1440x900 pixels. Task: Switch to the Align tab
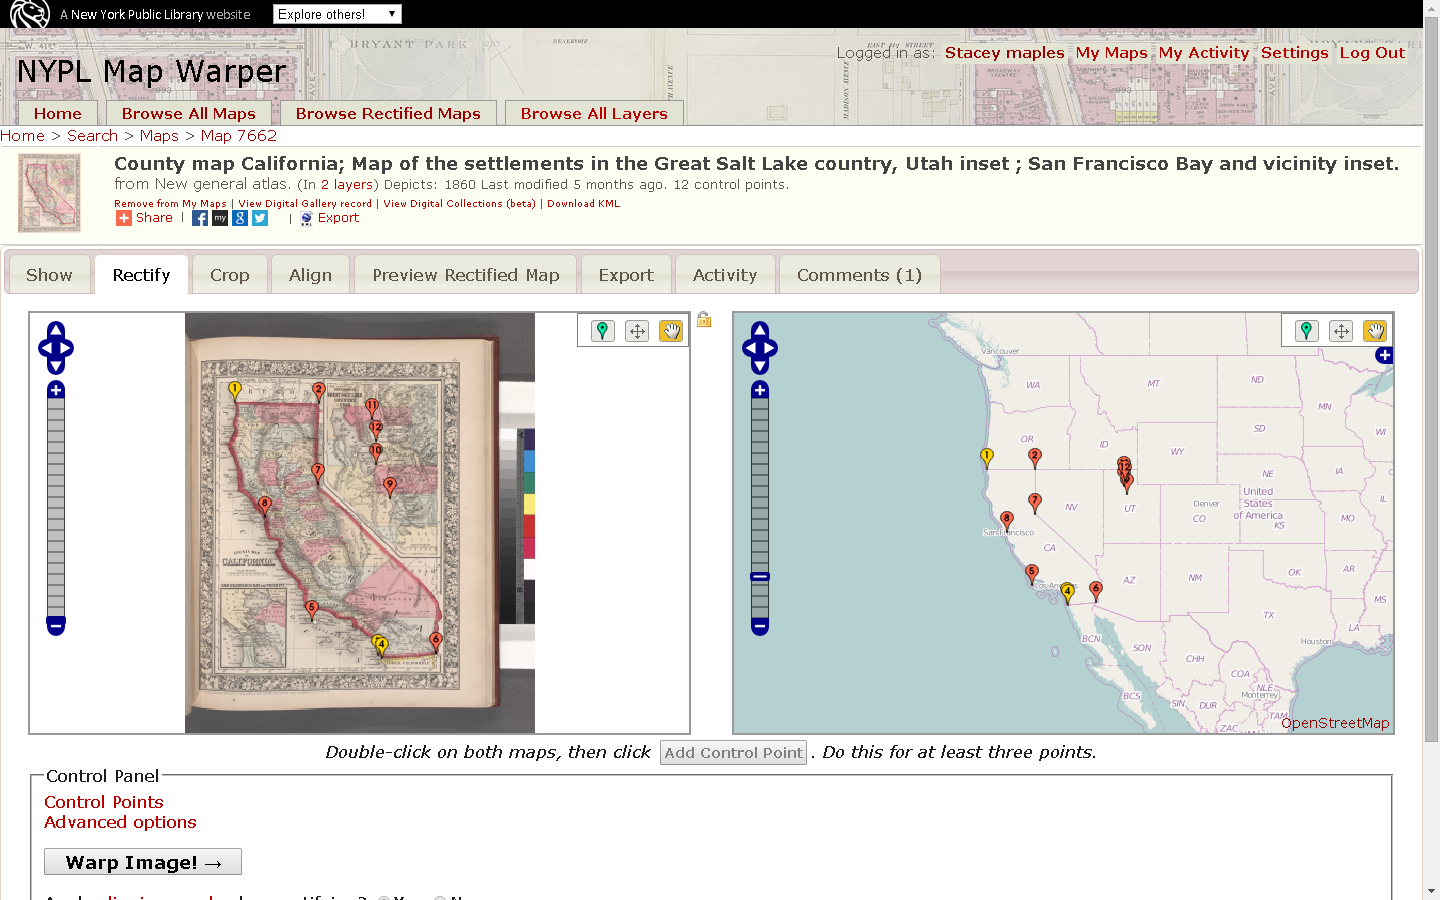coord(310,275)
